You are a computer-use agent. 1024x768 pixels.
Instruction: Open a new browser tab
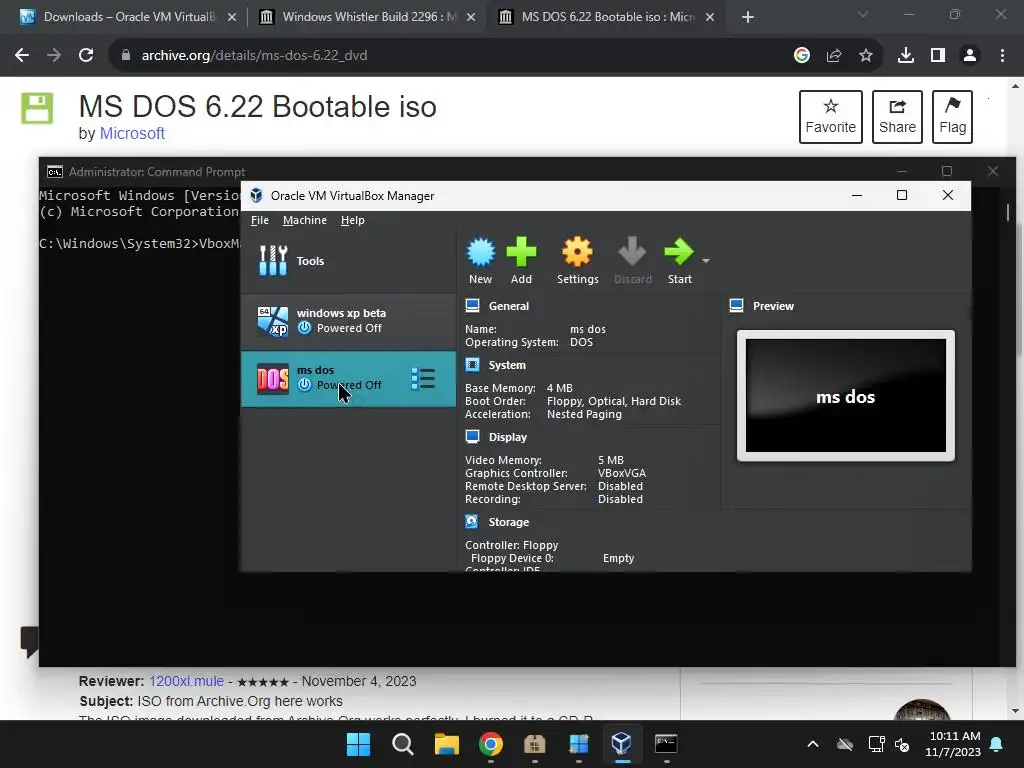748,17
